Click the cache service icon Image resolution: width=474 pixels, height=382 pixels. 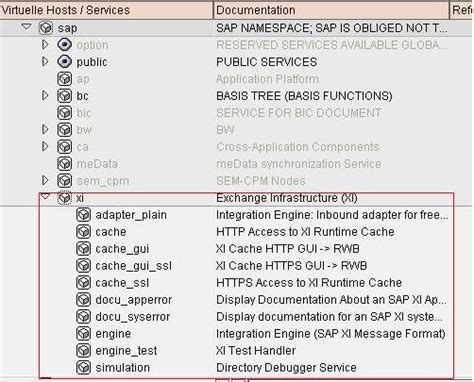pyautogui.click(x=83, y=232)
